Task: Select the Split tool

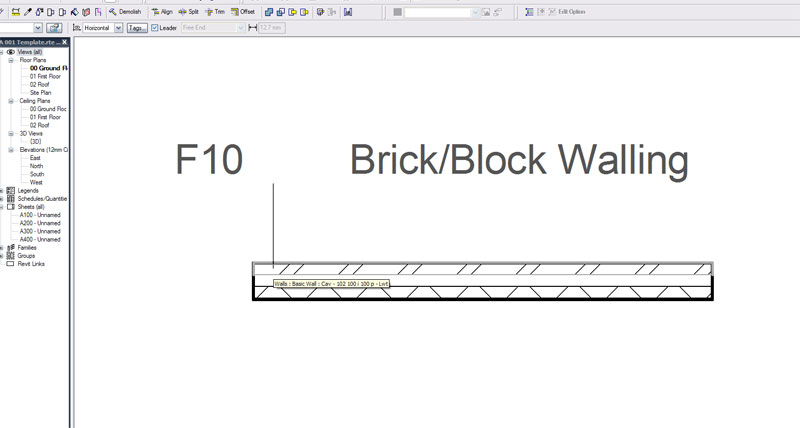Action: (189, 12)
